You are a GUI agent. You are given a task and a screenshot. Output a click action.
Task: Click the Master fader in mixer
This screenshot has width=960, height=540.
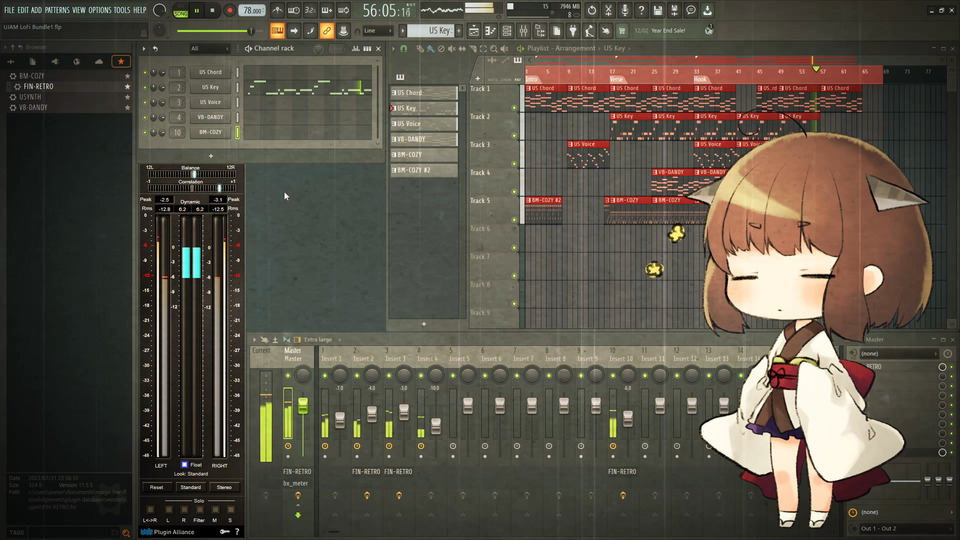pyautogui.click(x=303, y=405)
